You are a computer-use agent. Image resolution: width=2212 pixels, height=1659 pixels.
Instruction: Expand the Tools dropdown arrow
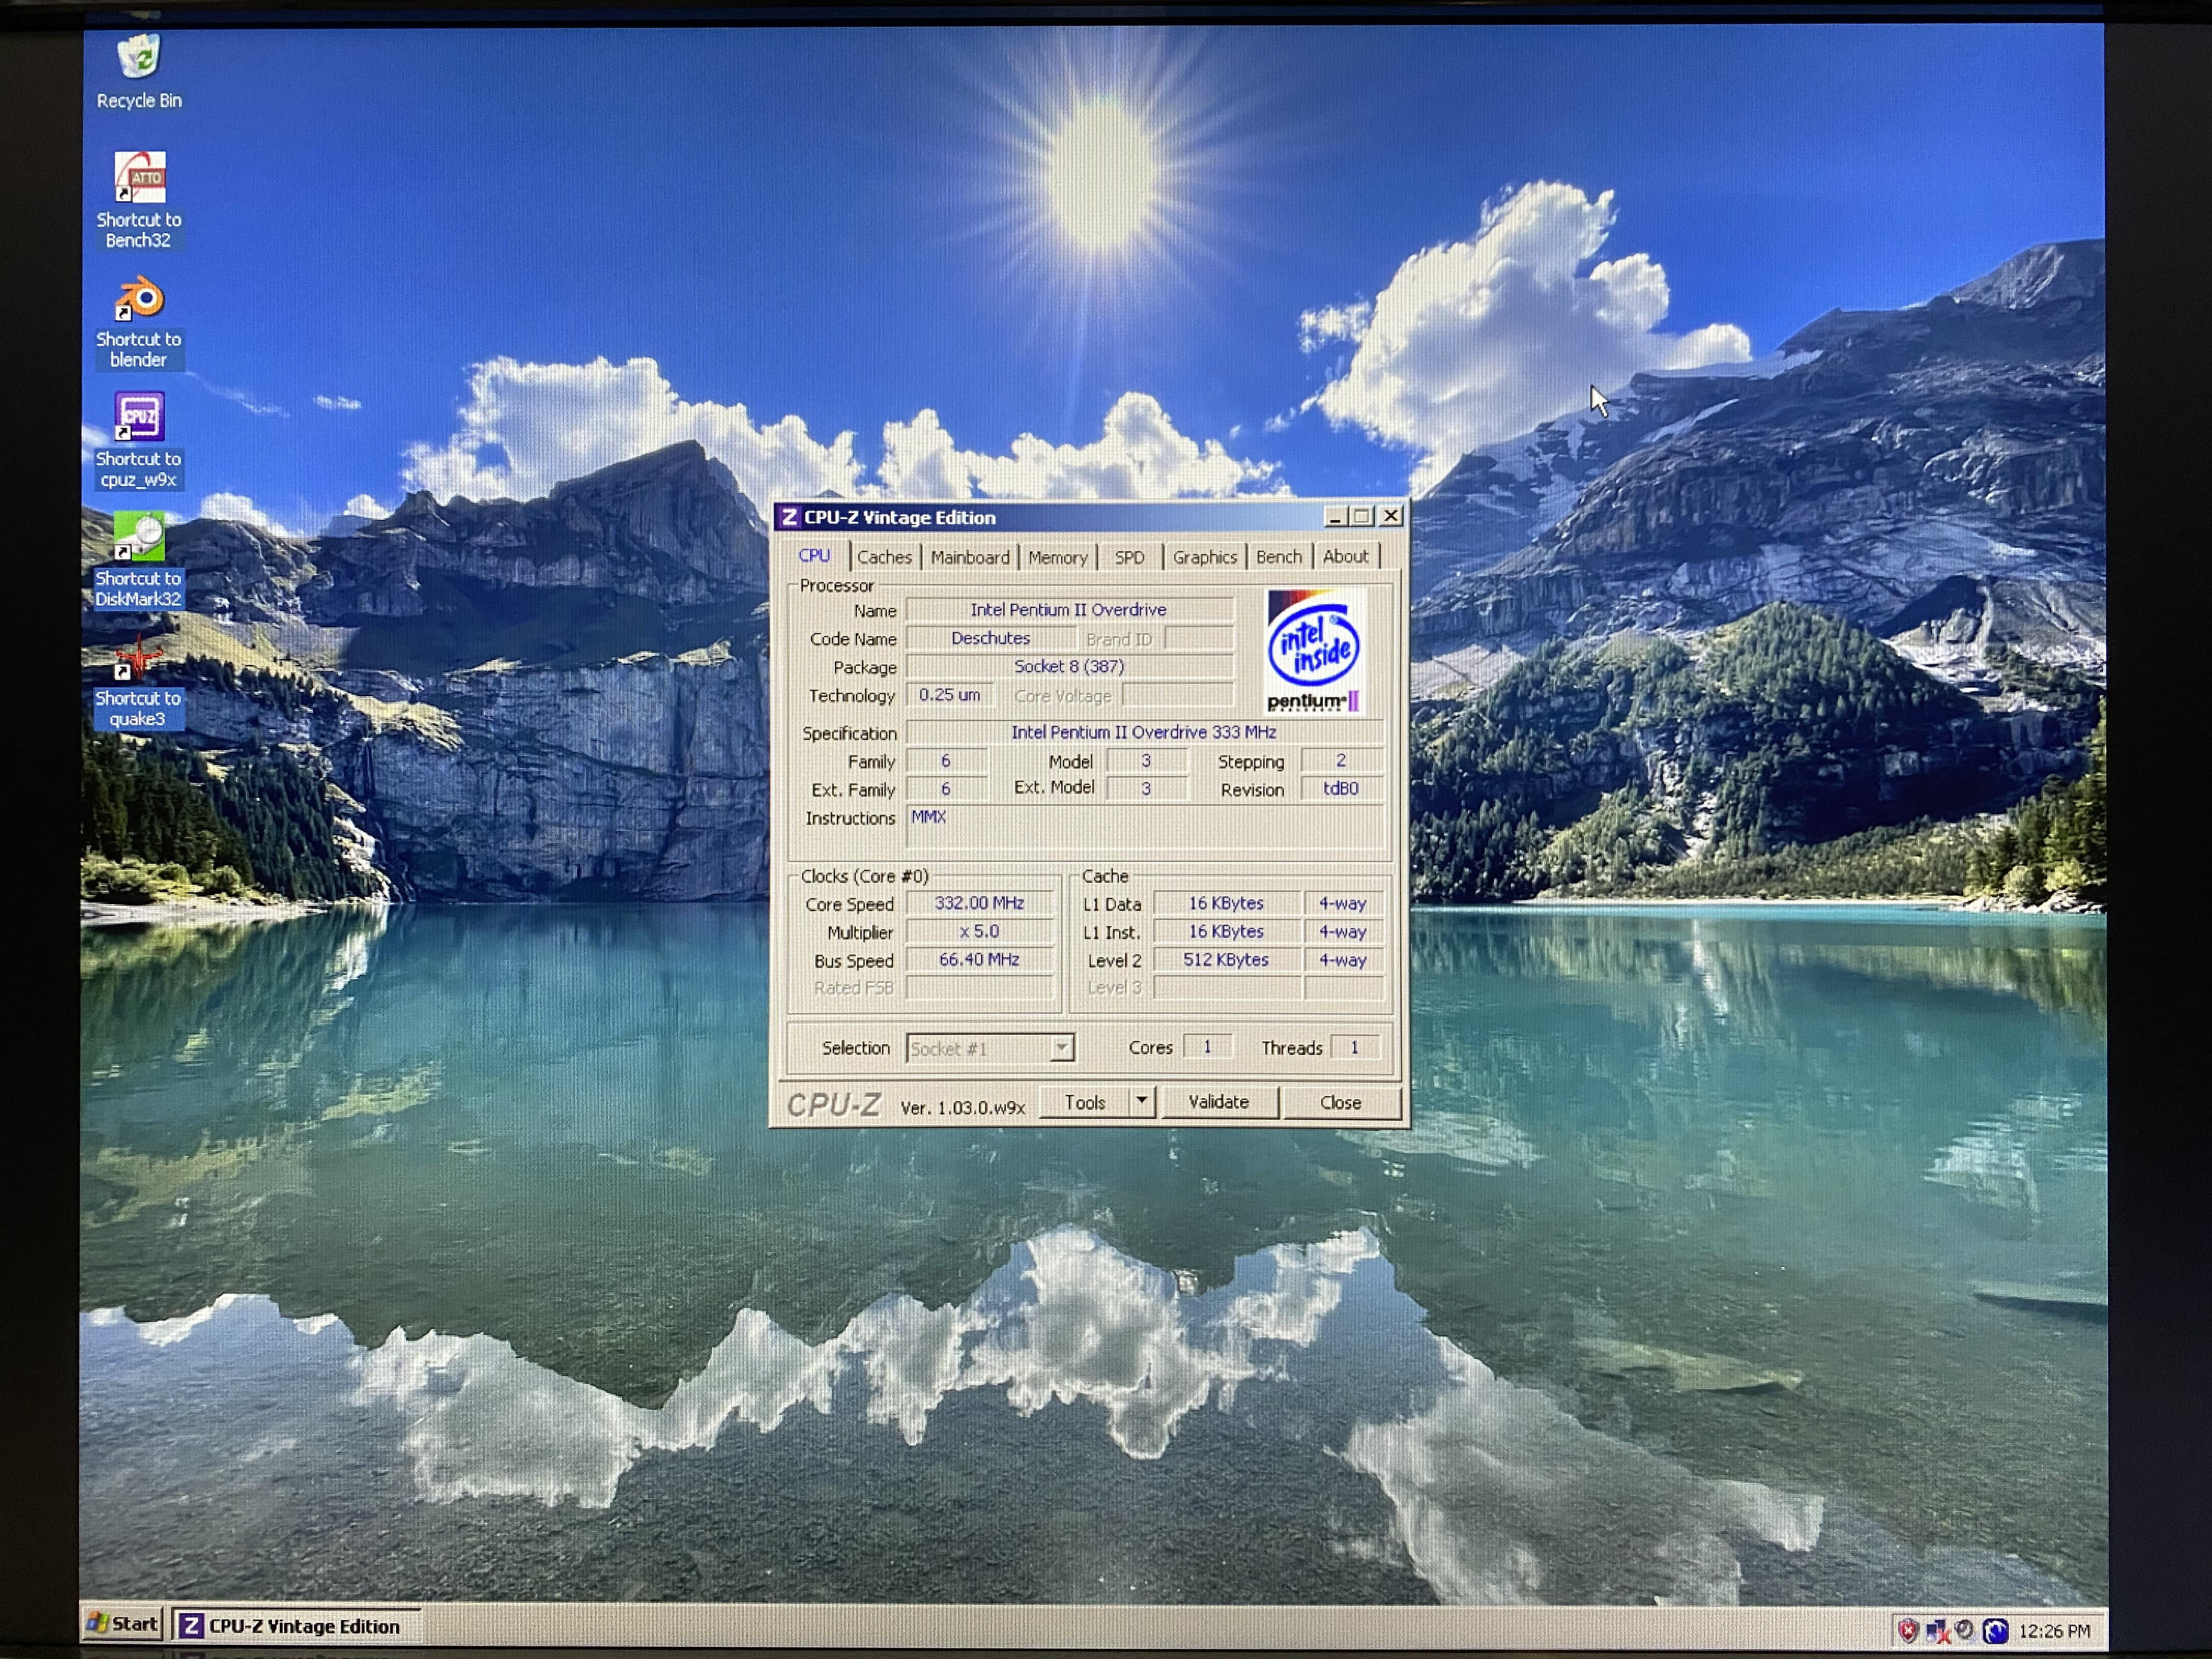coord(1141,1101)
